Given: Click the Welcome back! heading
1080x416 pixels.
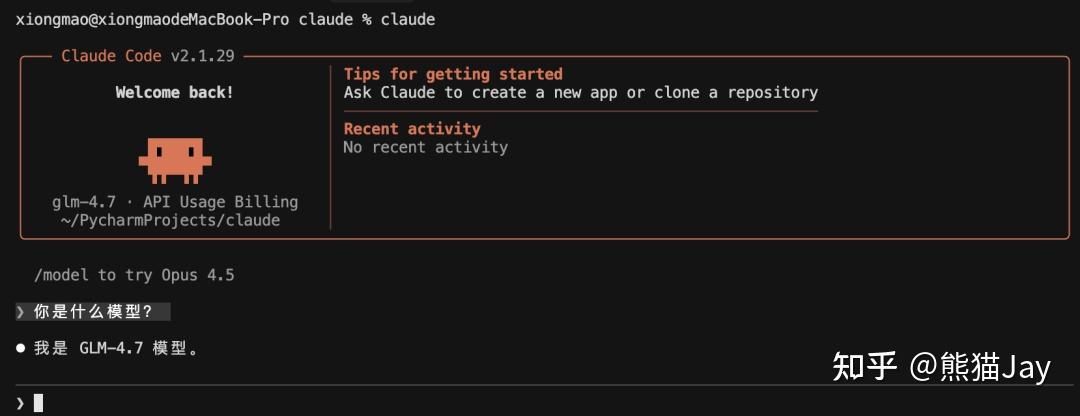Looking at the screenshot, I should coord(175,93).
